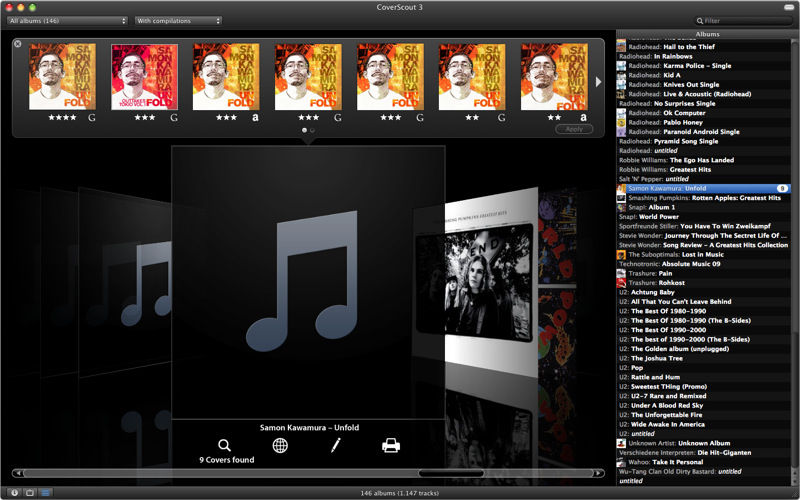The height and width of the screenshot is (500, 800).
Task: Select Radiohead: In Rainbows row
Action: tap(704, 56)
